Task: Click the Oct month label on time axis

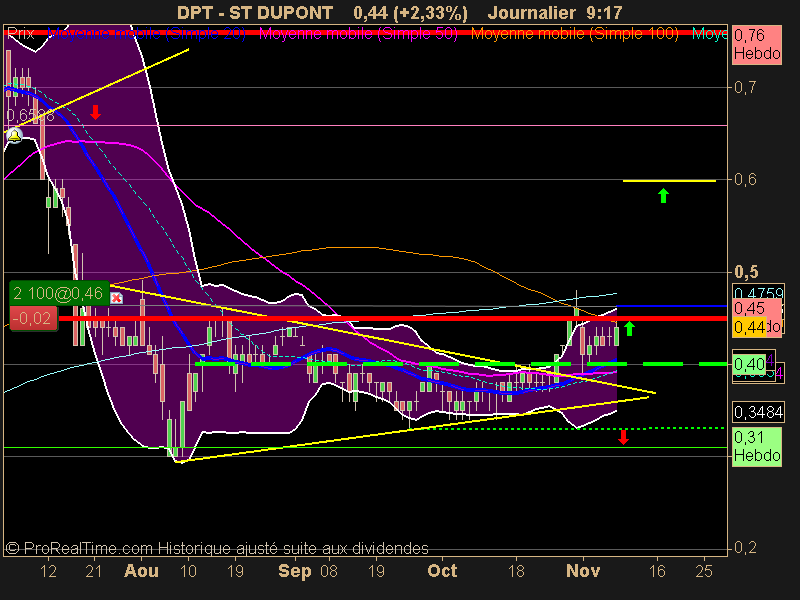Action: click(x=442, y=570)
